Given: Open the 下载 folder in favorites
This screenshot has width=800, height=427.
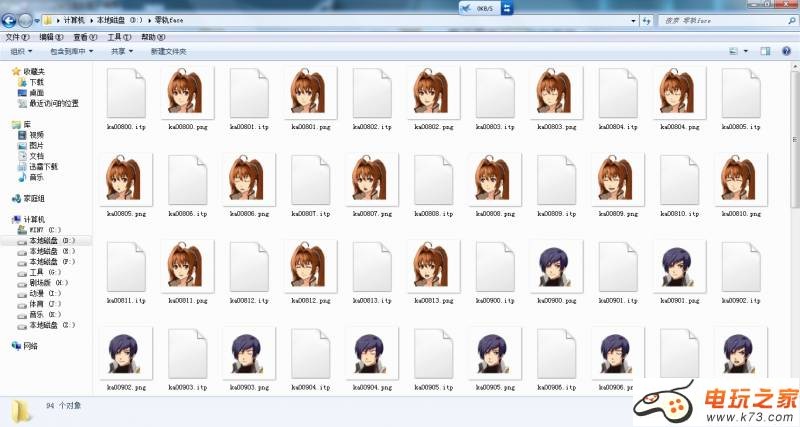Looking at the screenshot, I should click(x=37, y=82).
